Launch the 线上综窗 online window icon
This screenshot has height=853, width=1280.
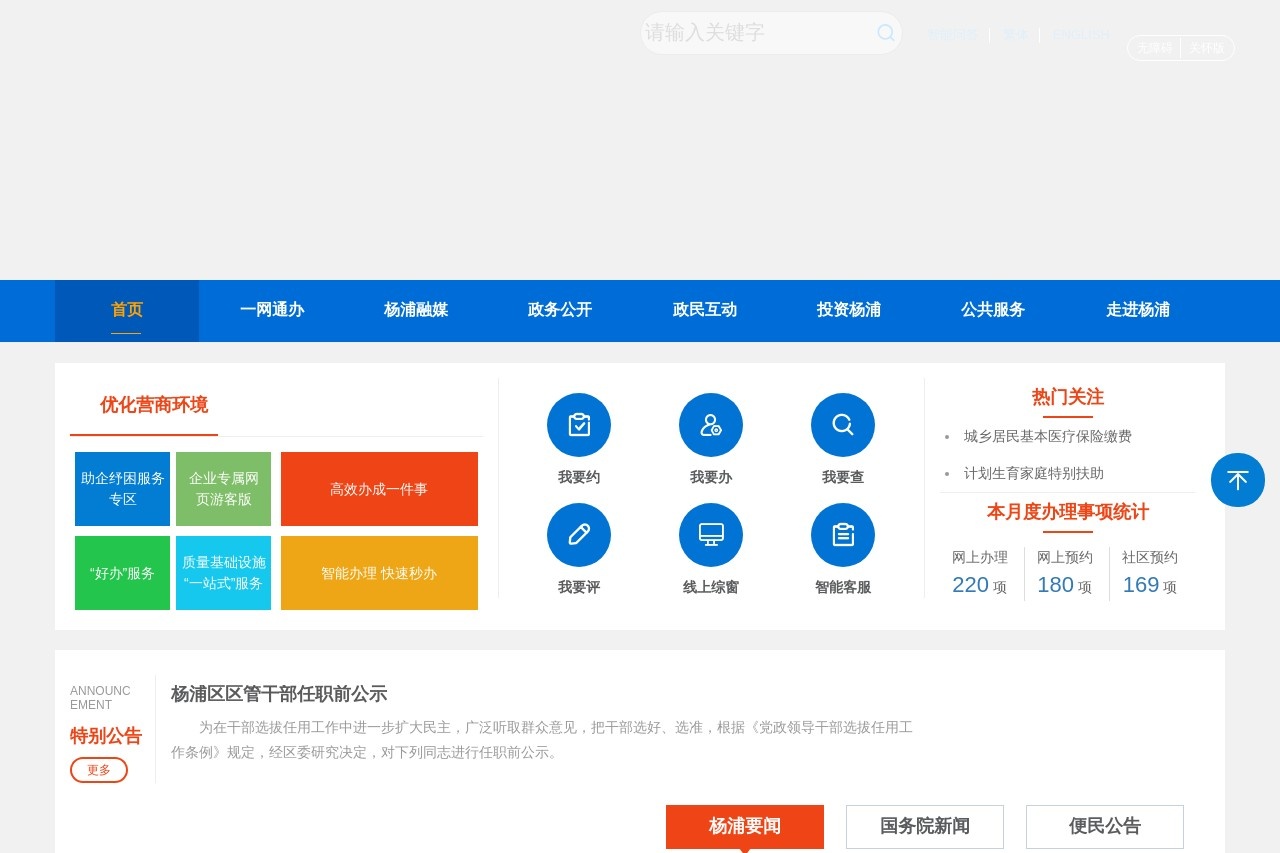710,534
